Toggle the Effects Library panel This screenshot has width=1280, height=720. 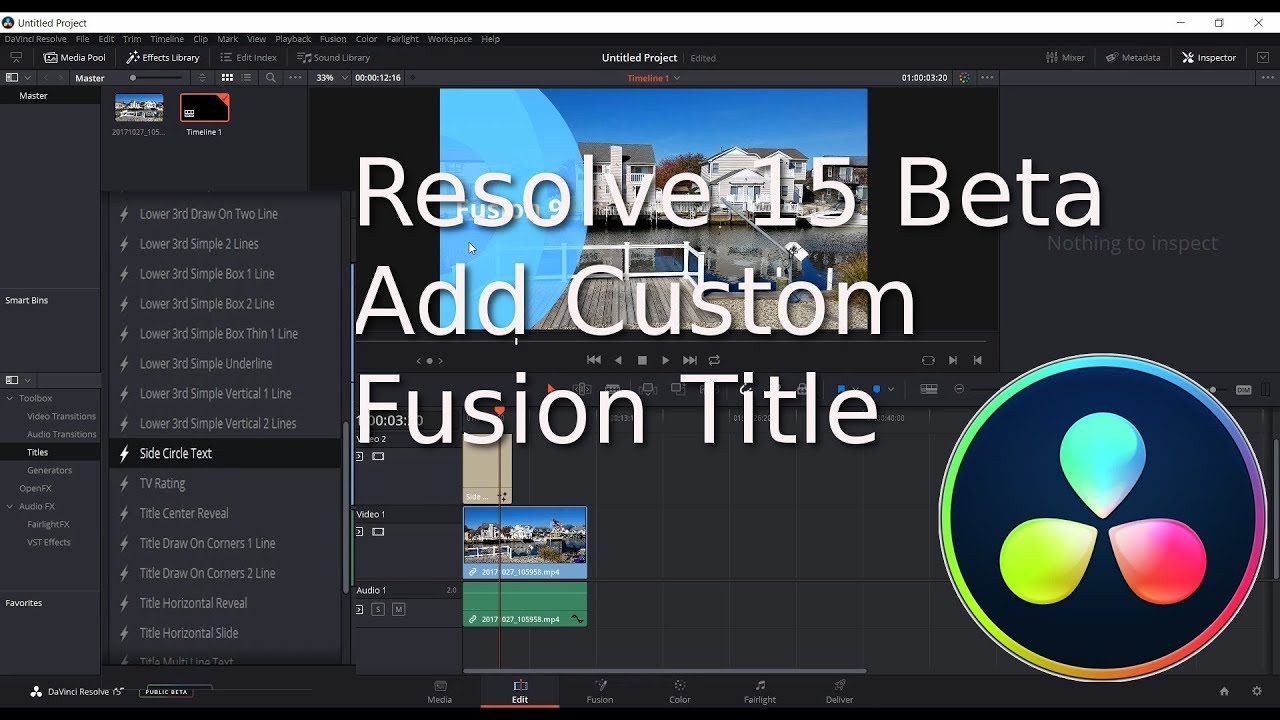pyautogui.click(x=163, y=58)
